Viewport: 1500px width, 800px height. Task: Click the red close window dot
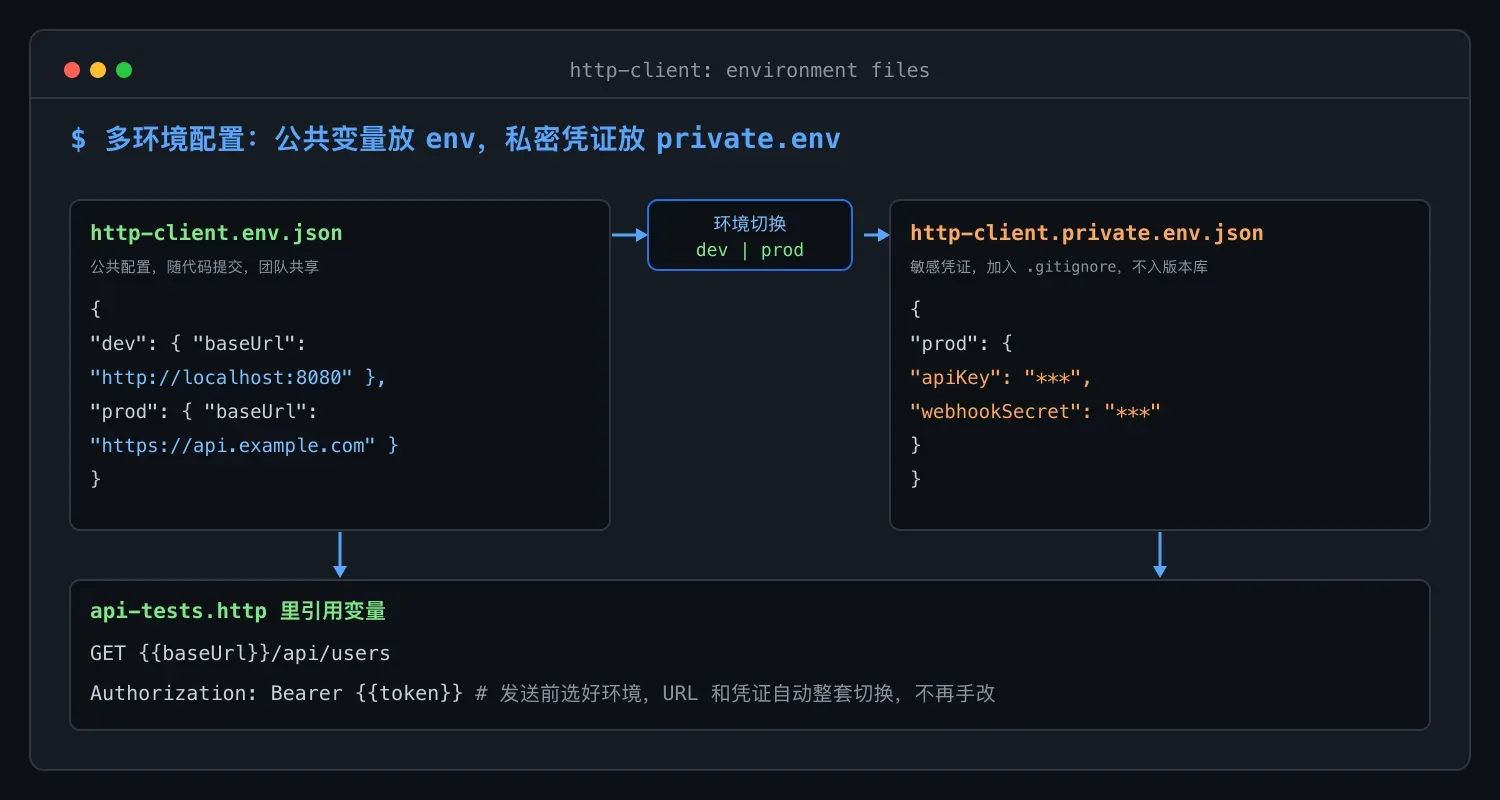(72, 70)
